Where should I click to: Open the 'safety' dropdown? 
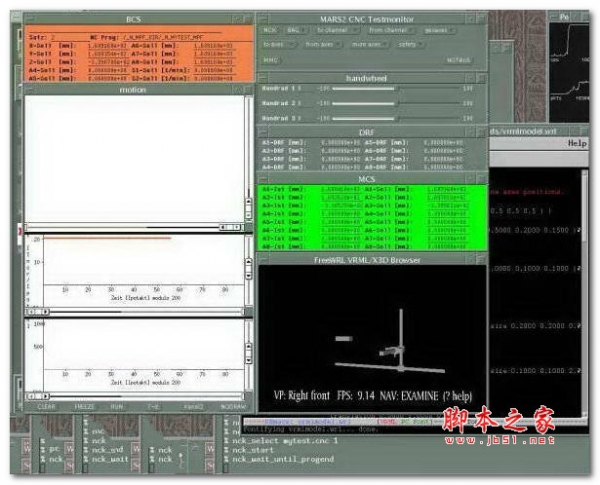[x=411, y=44]
